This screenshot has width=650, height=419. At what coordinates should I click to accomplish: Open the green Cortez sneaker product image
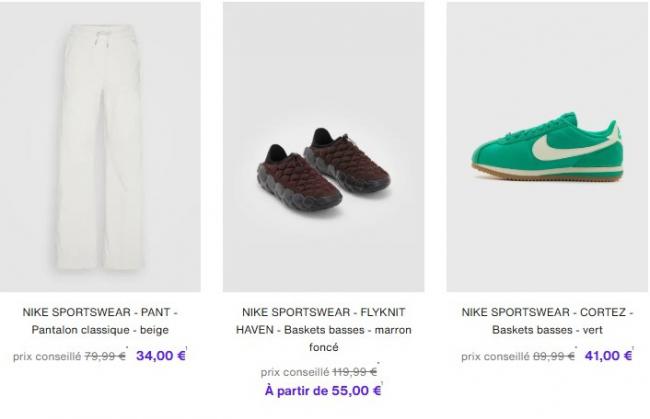[547, 147]
